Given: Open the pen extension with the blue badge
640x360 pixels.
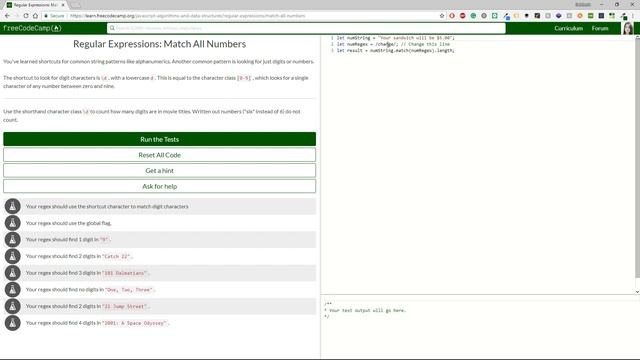Looking at the screenshot, I should (507, 16).
